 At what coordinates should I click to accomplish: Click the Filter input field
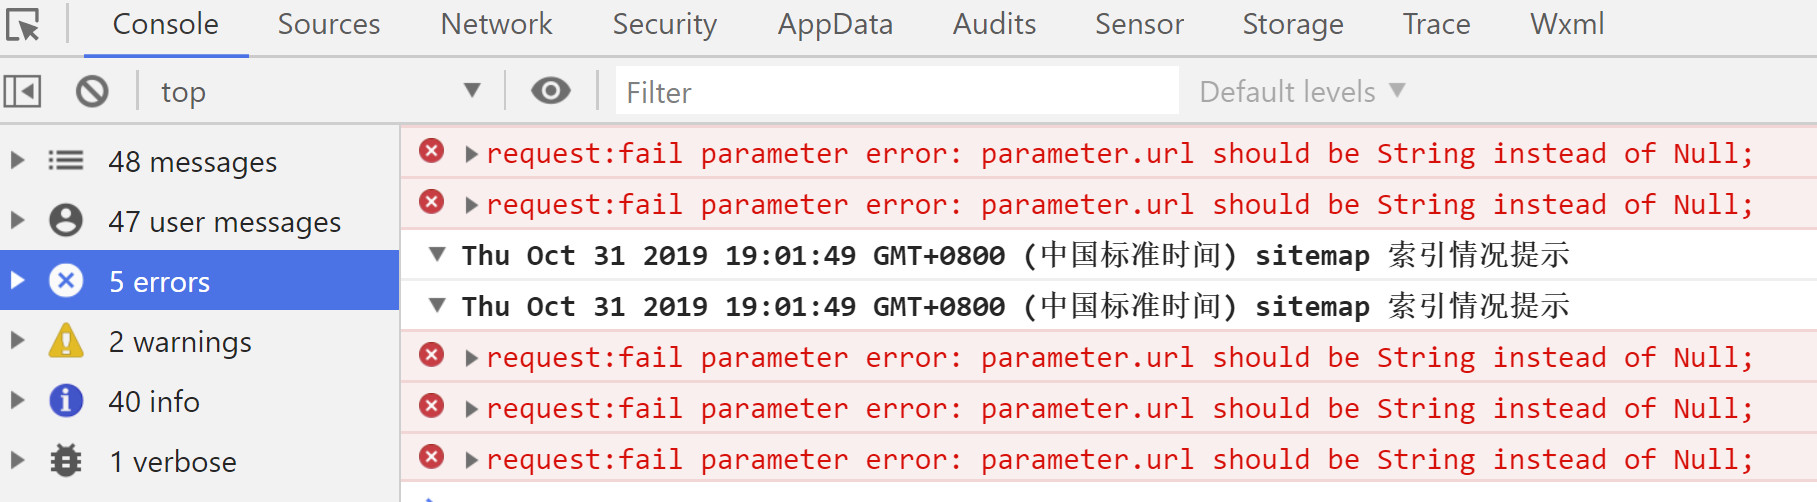(897, 92)
